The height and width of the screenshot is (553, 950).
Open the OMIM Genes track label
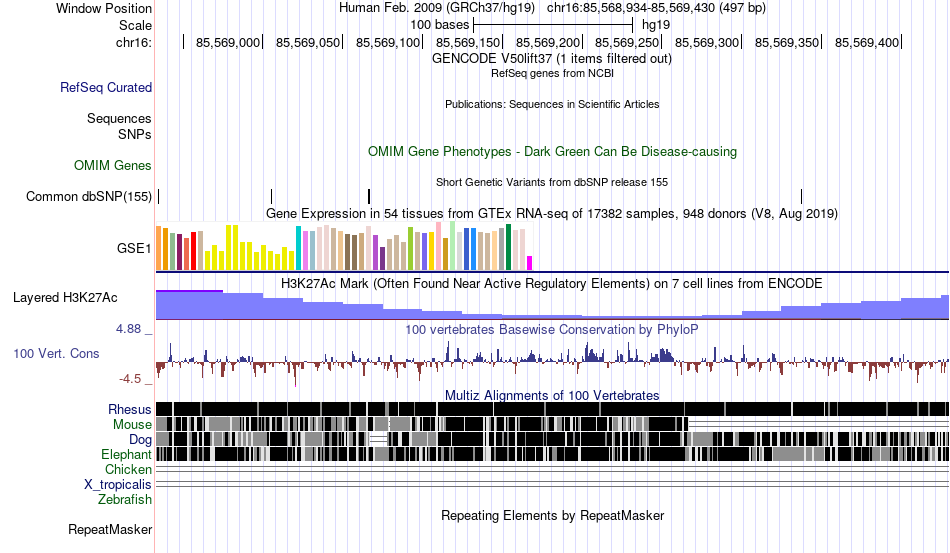113,165
